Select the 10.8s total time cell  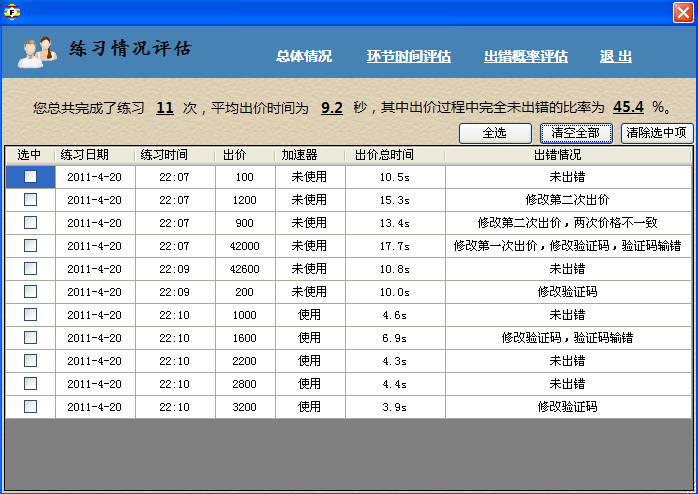[x=395, y=269]
